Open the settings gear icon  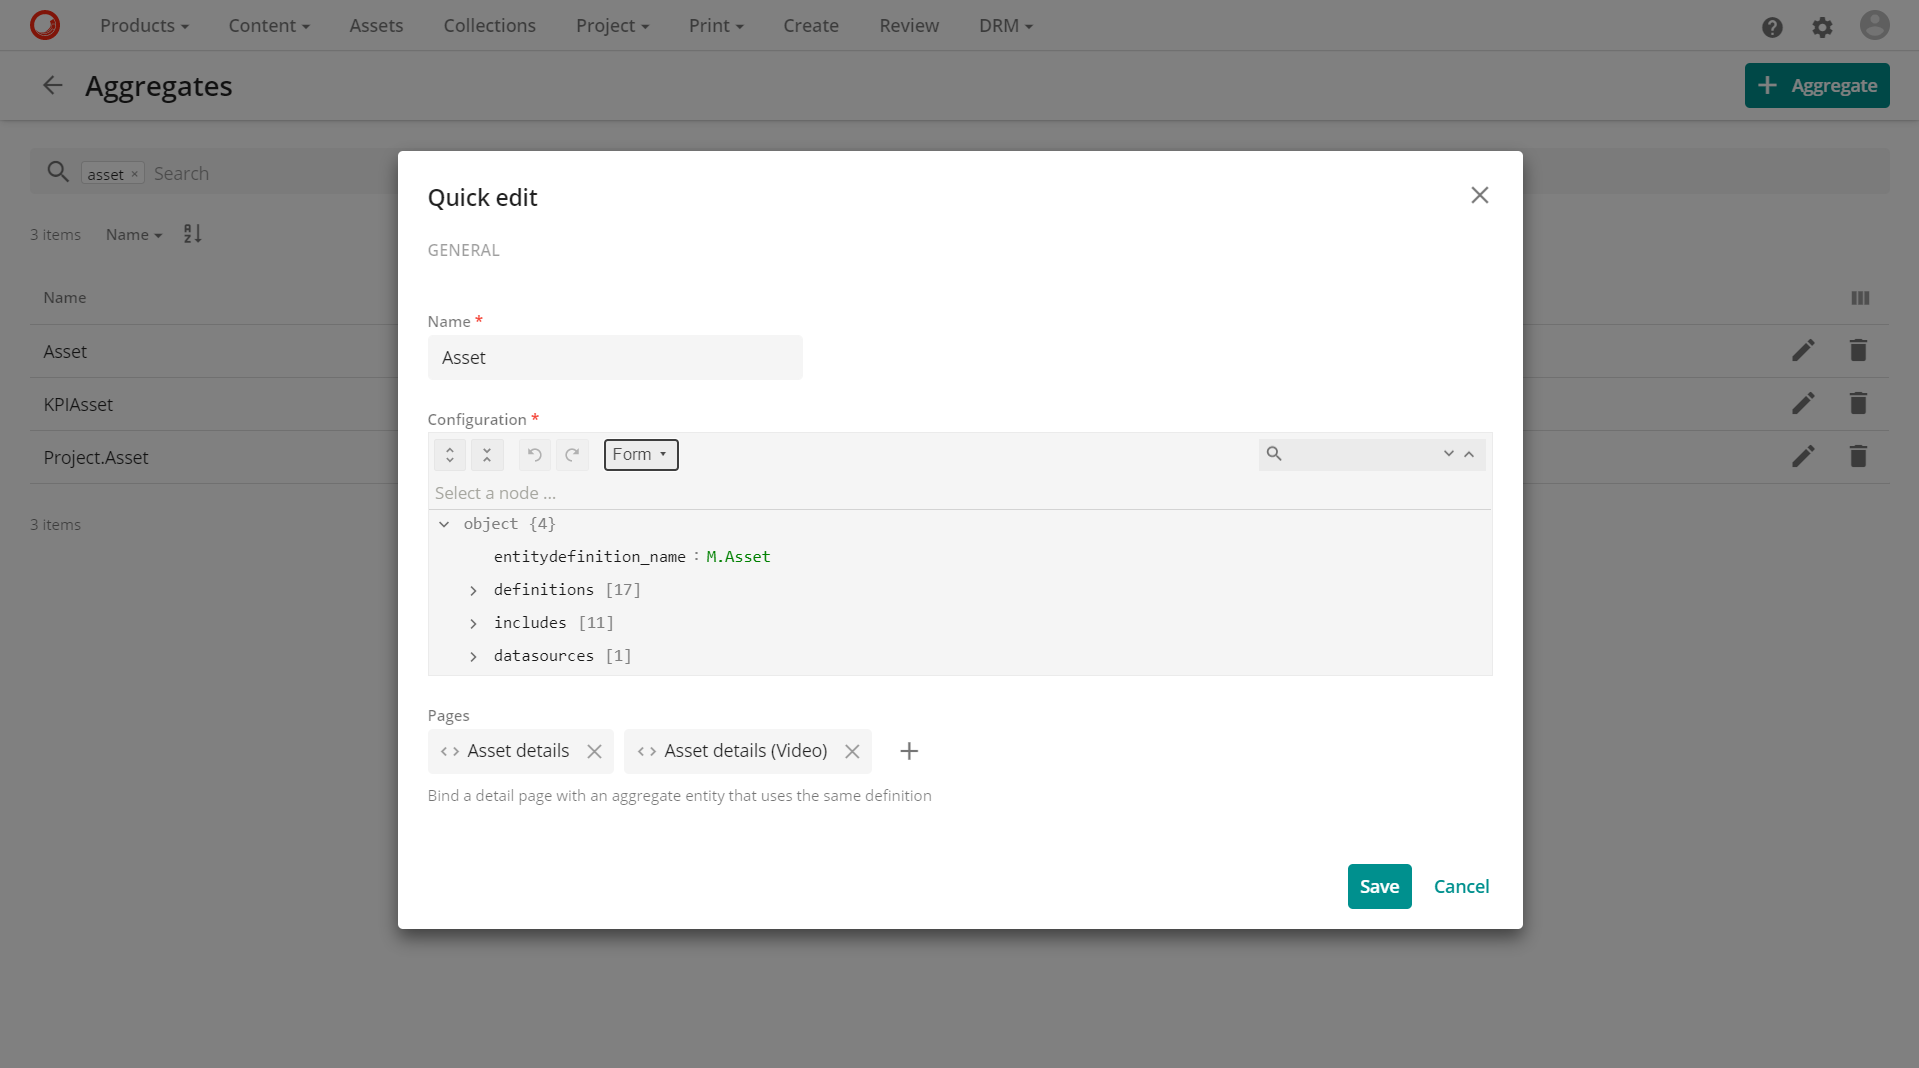(1822, 27)
